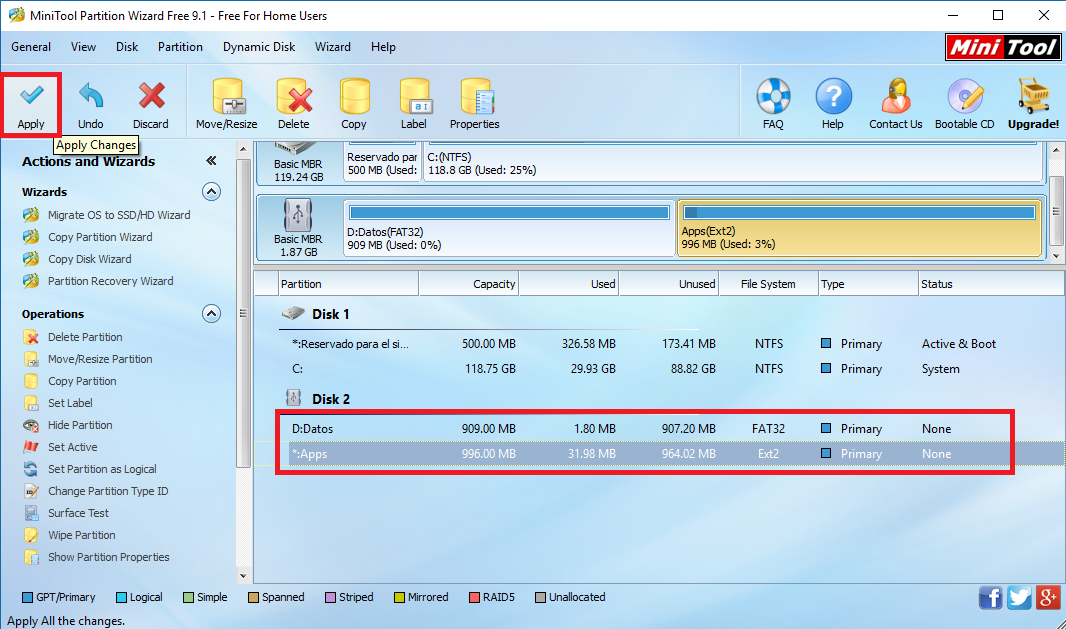Select the Disk 2 header row
1066x629 pixels.
[659, 399]
